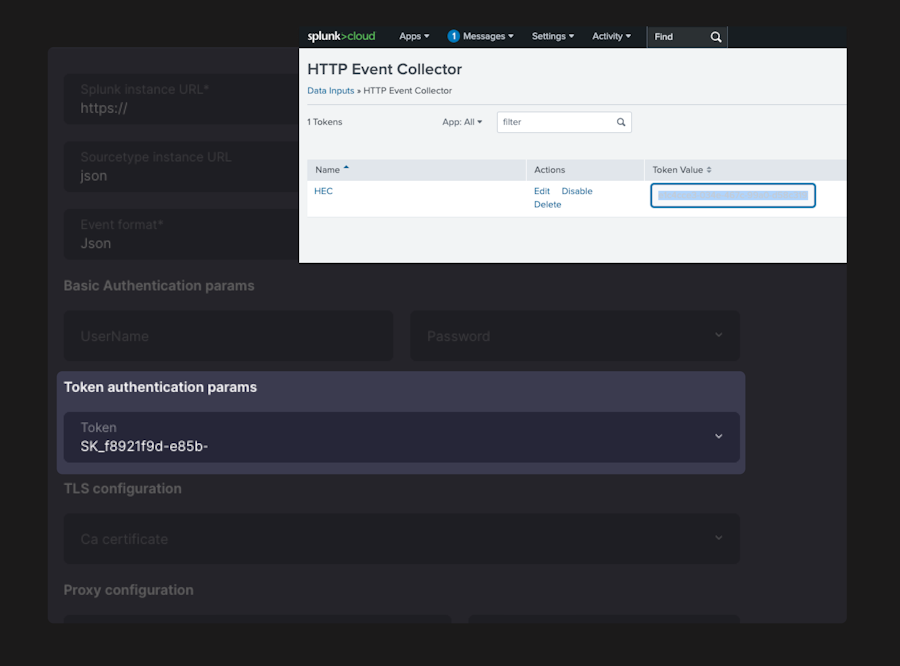Select the highlighted HEC token value field
Screen dimensions: 900x666
733,195
